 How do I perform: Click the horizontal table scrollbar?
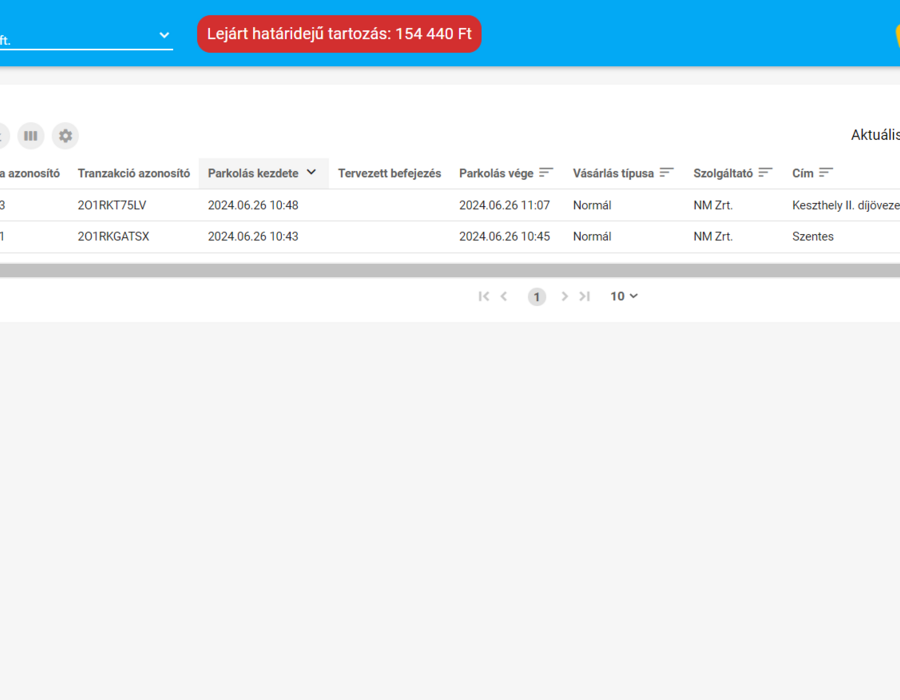(x=450, y=271)
